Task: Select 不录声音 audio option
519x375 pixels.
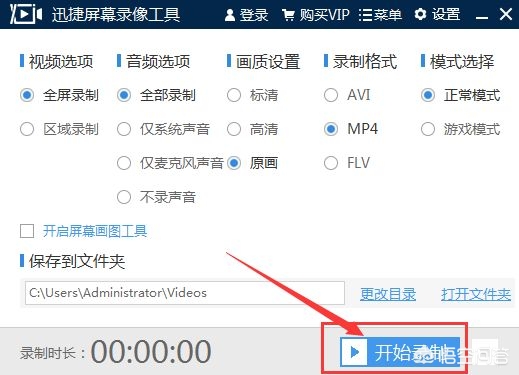Action: coord(156,197)
